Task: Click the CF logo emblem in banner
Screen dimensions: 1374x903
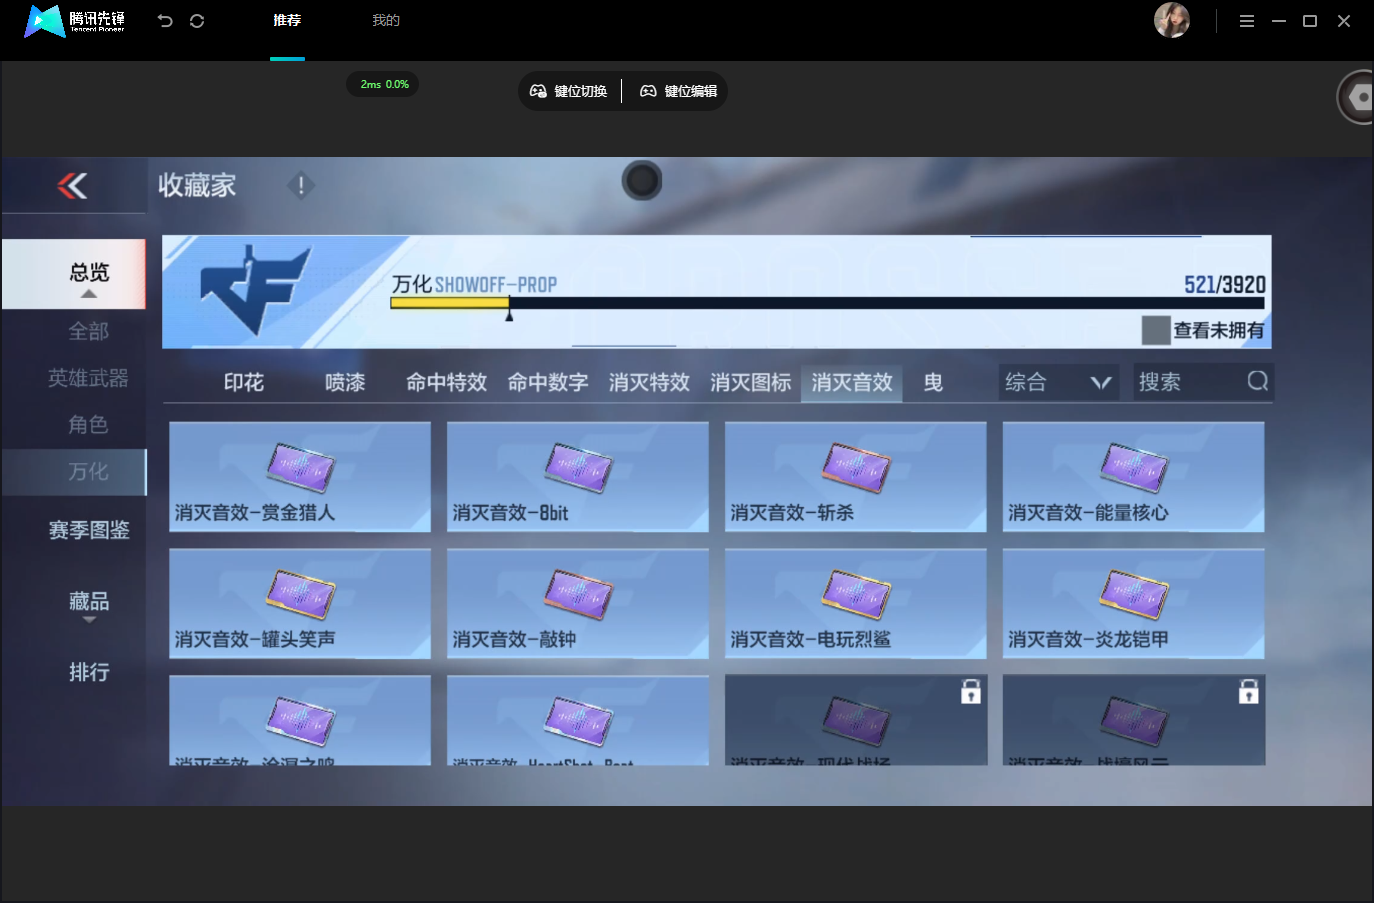Action: tap(256, 290)
